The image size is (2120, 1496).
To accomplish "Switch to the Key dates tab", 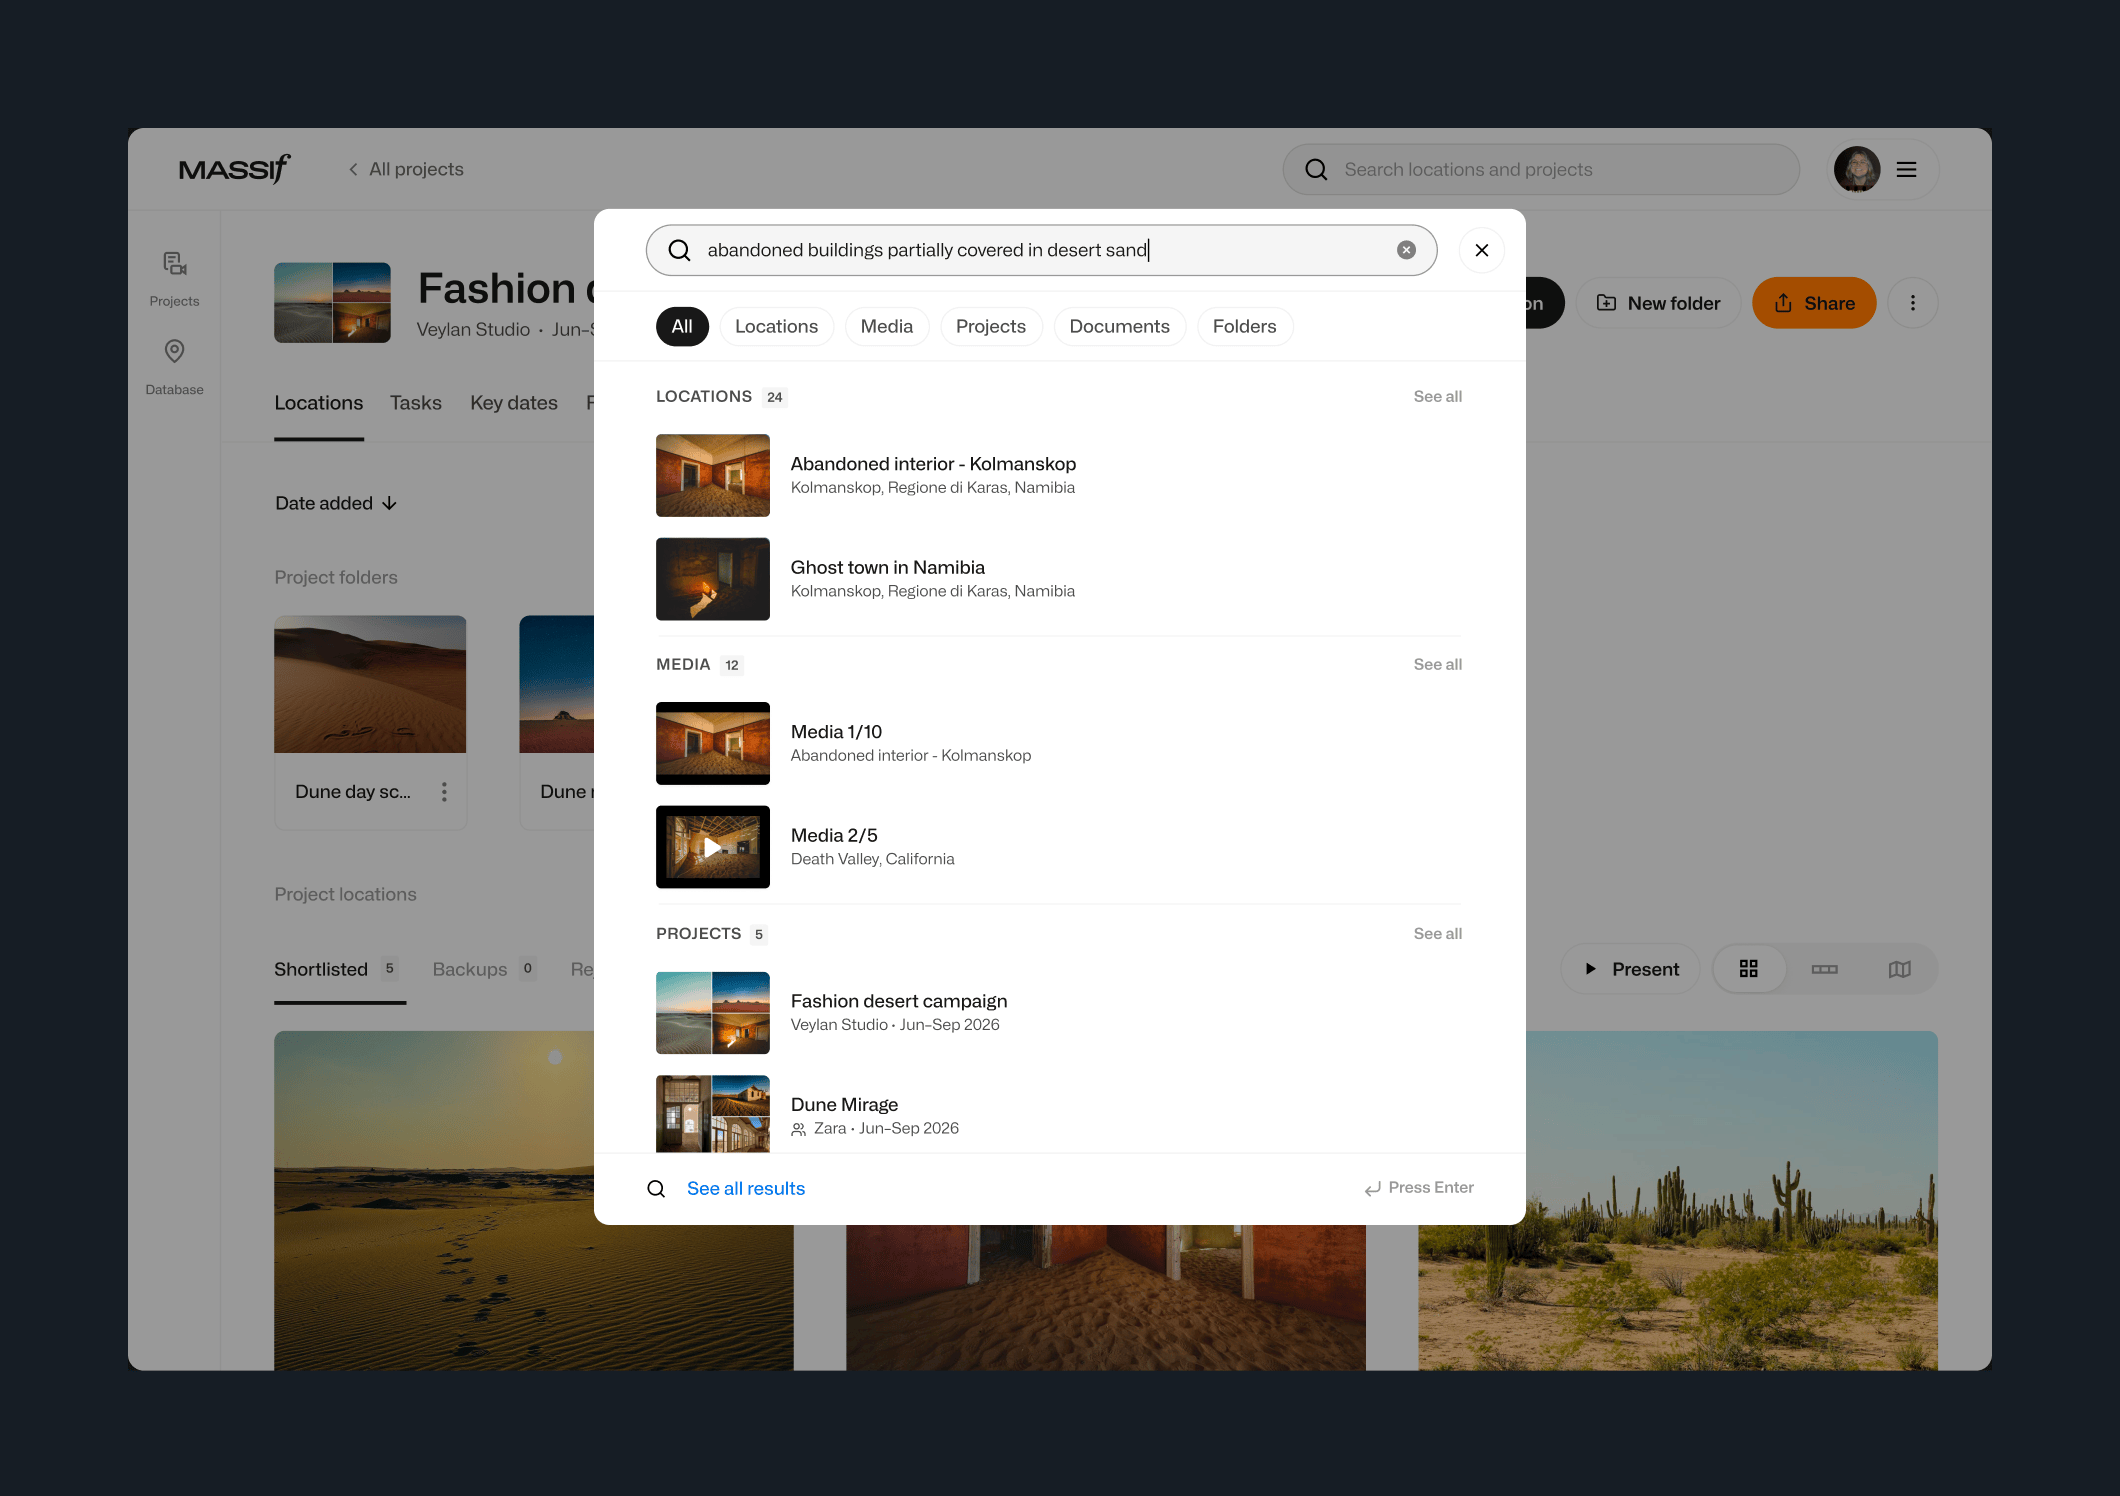I will (514, 403).
